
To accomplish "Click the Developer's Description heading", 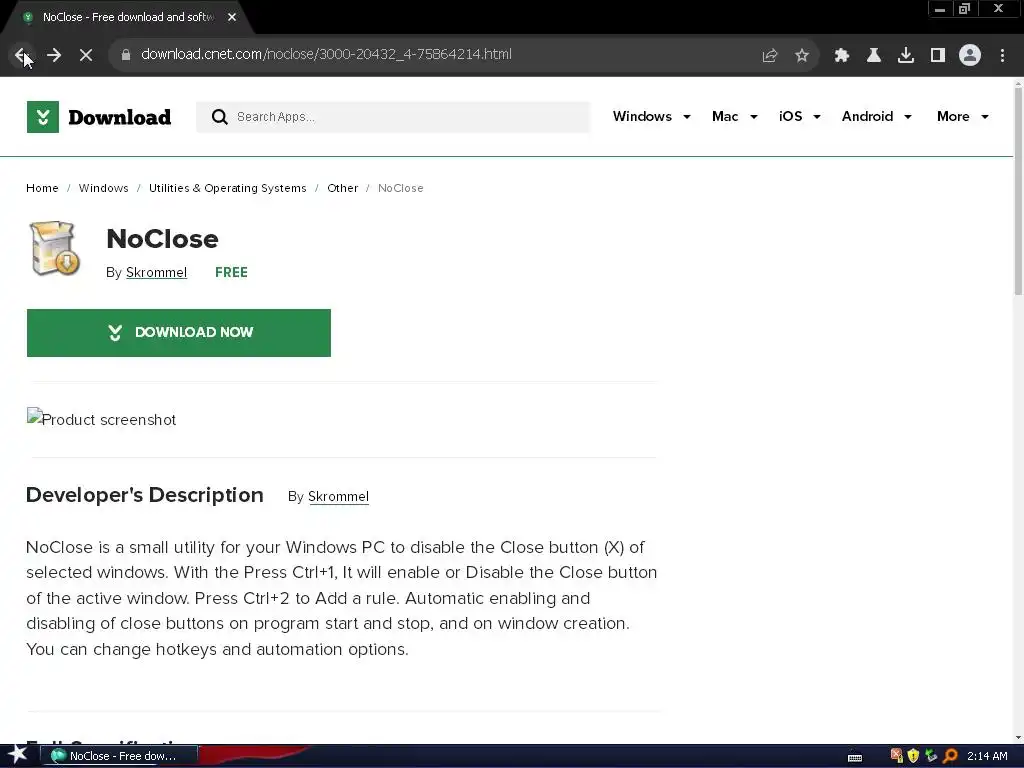I will [x=145, y=495].
